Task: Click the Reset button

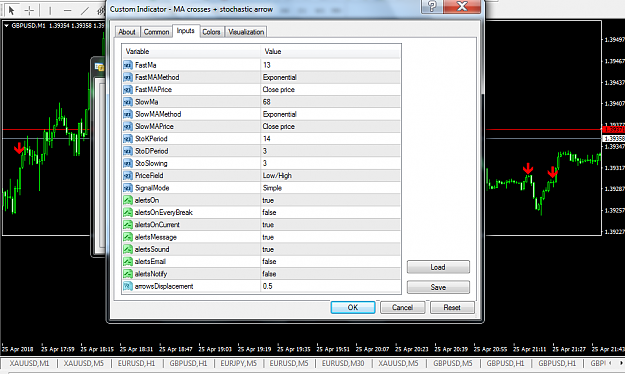Action: coord(452,307)
